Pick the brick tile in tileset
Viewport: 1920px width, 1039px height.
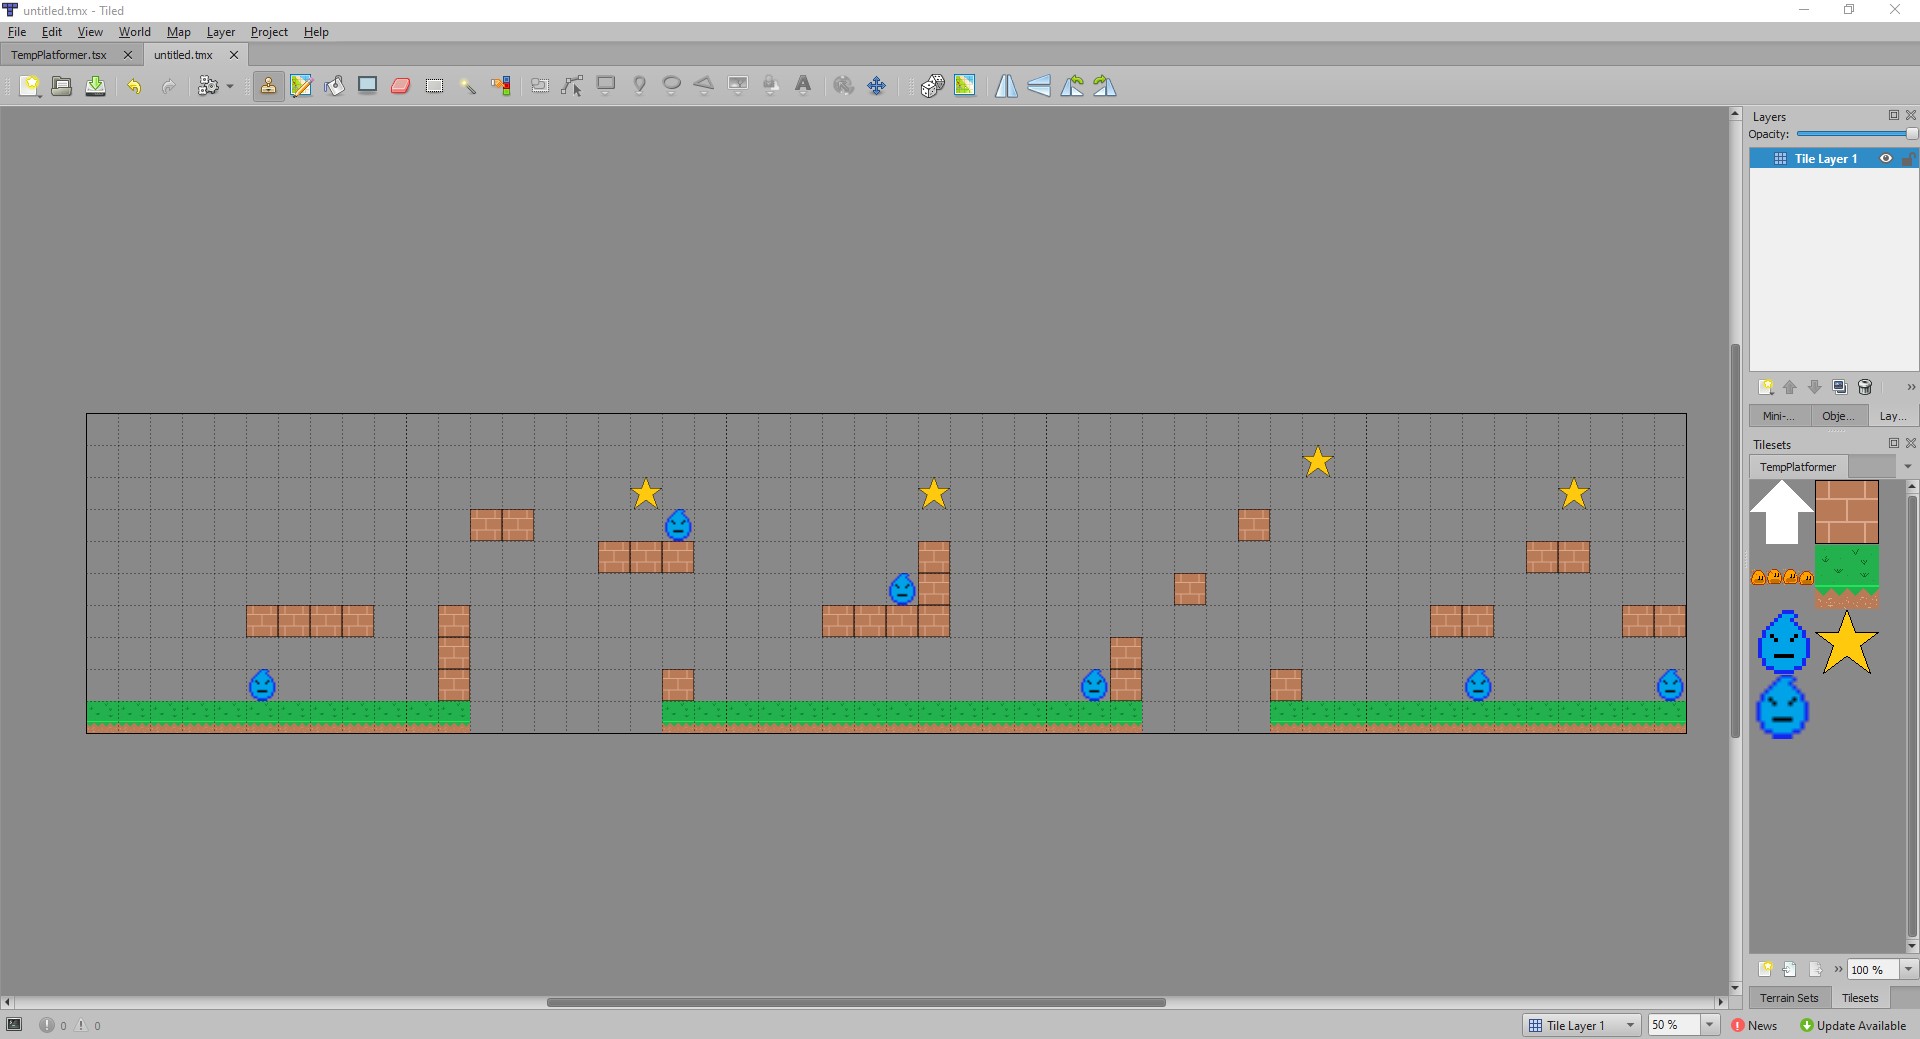coord(1847,512)
